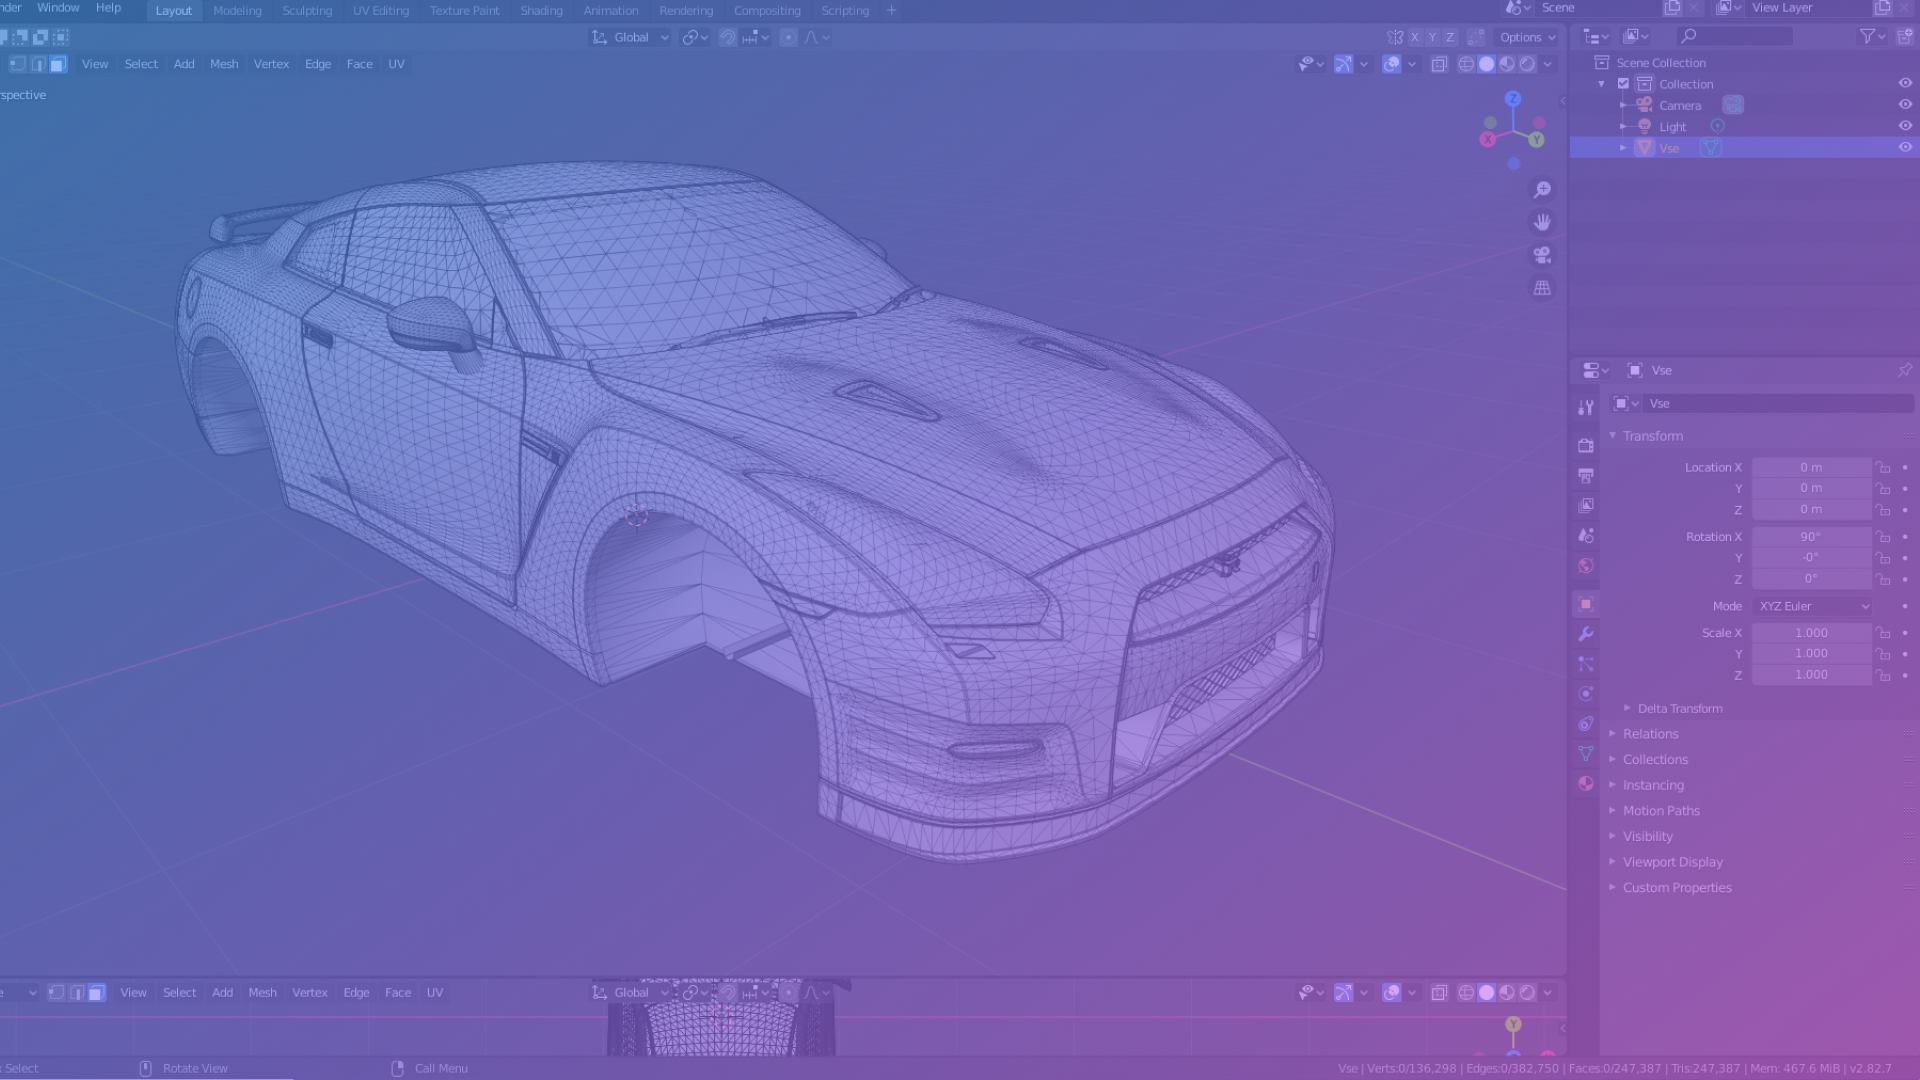
Task: Hide the Vse object via eye icon
Action: coord(1905,148)
